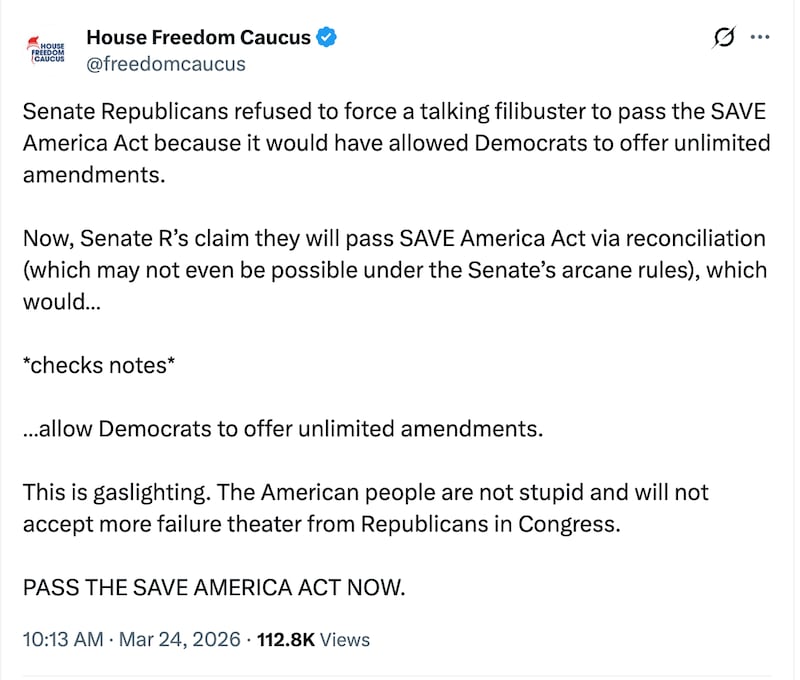Visit the @freedomcaucus handle
Image resolution: width=800 pixels, height=680 pixels.
click(166, 63)
